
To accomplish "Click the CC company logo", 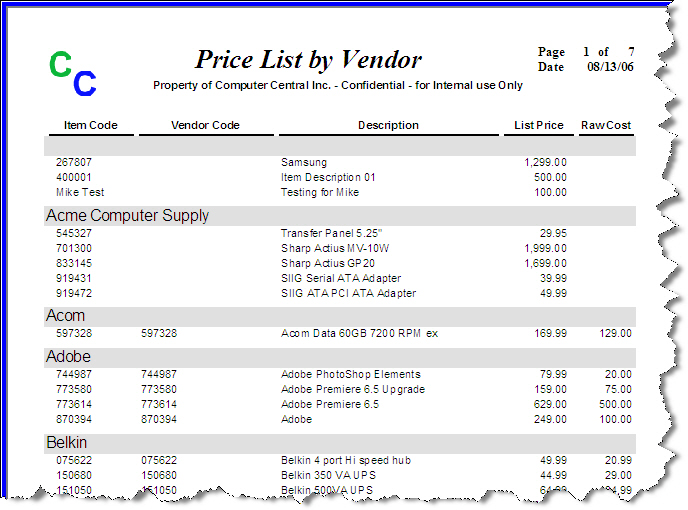I will click(73, 73).
